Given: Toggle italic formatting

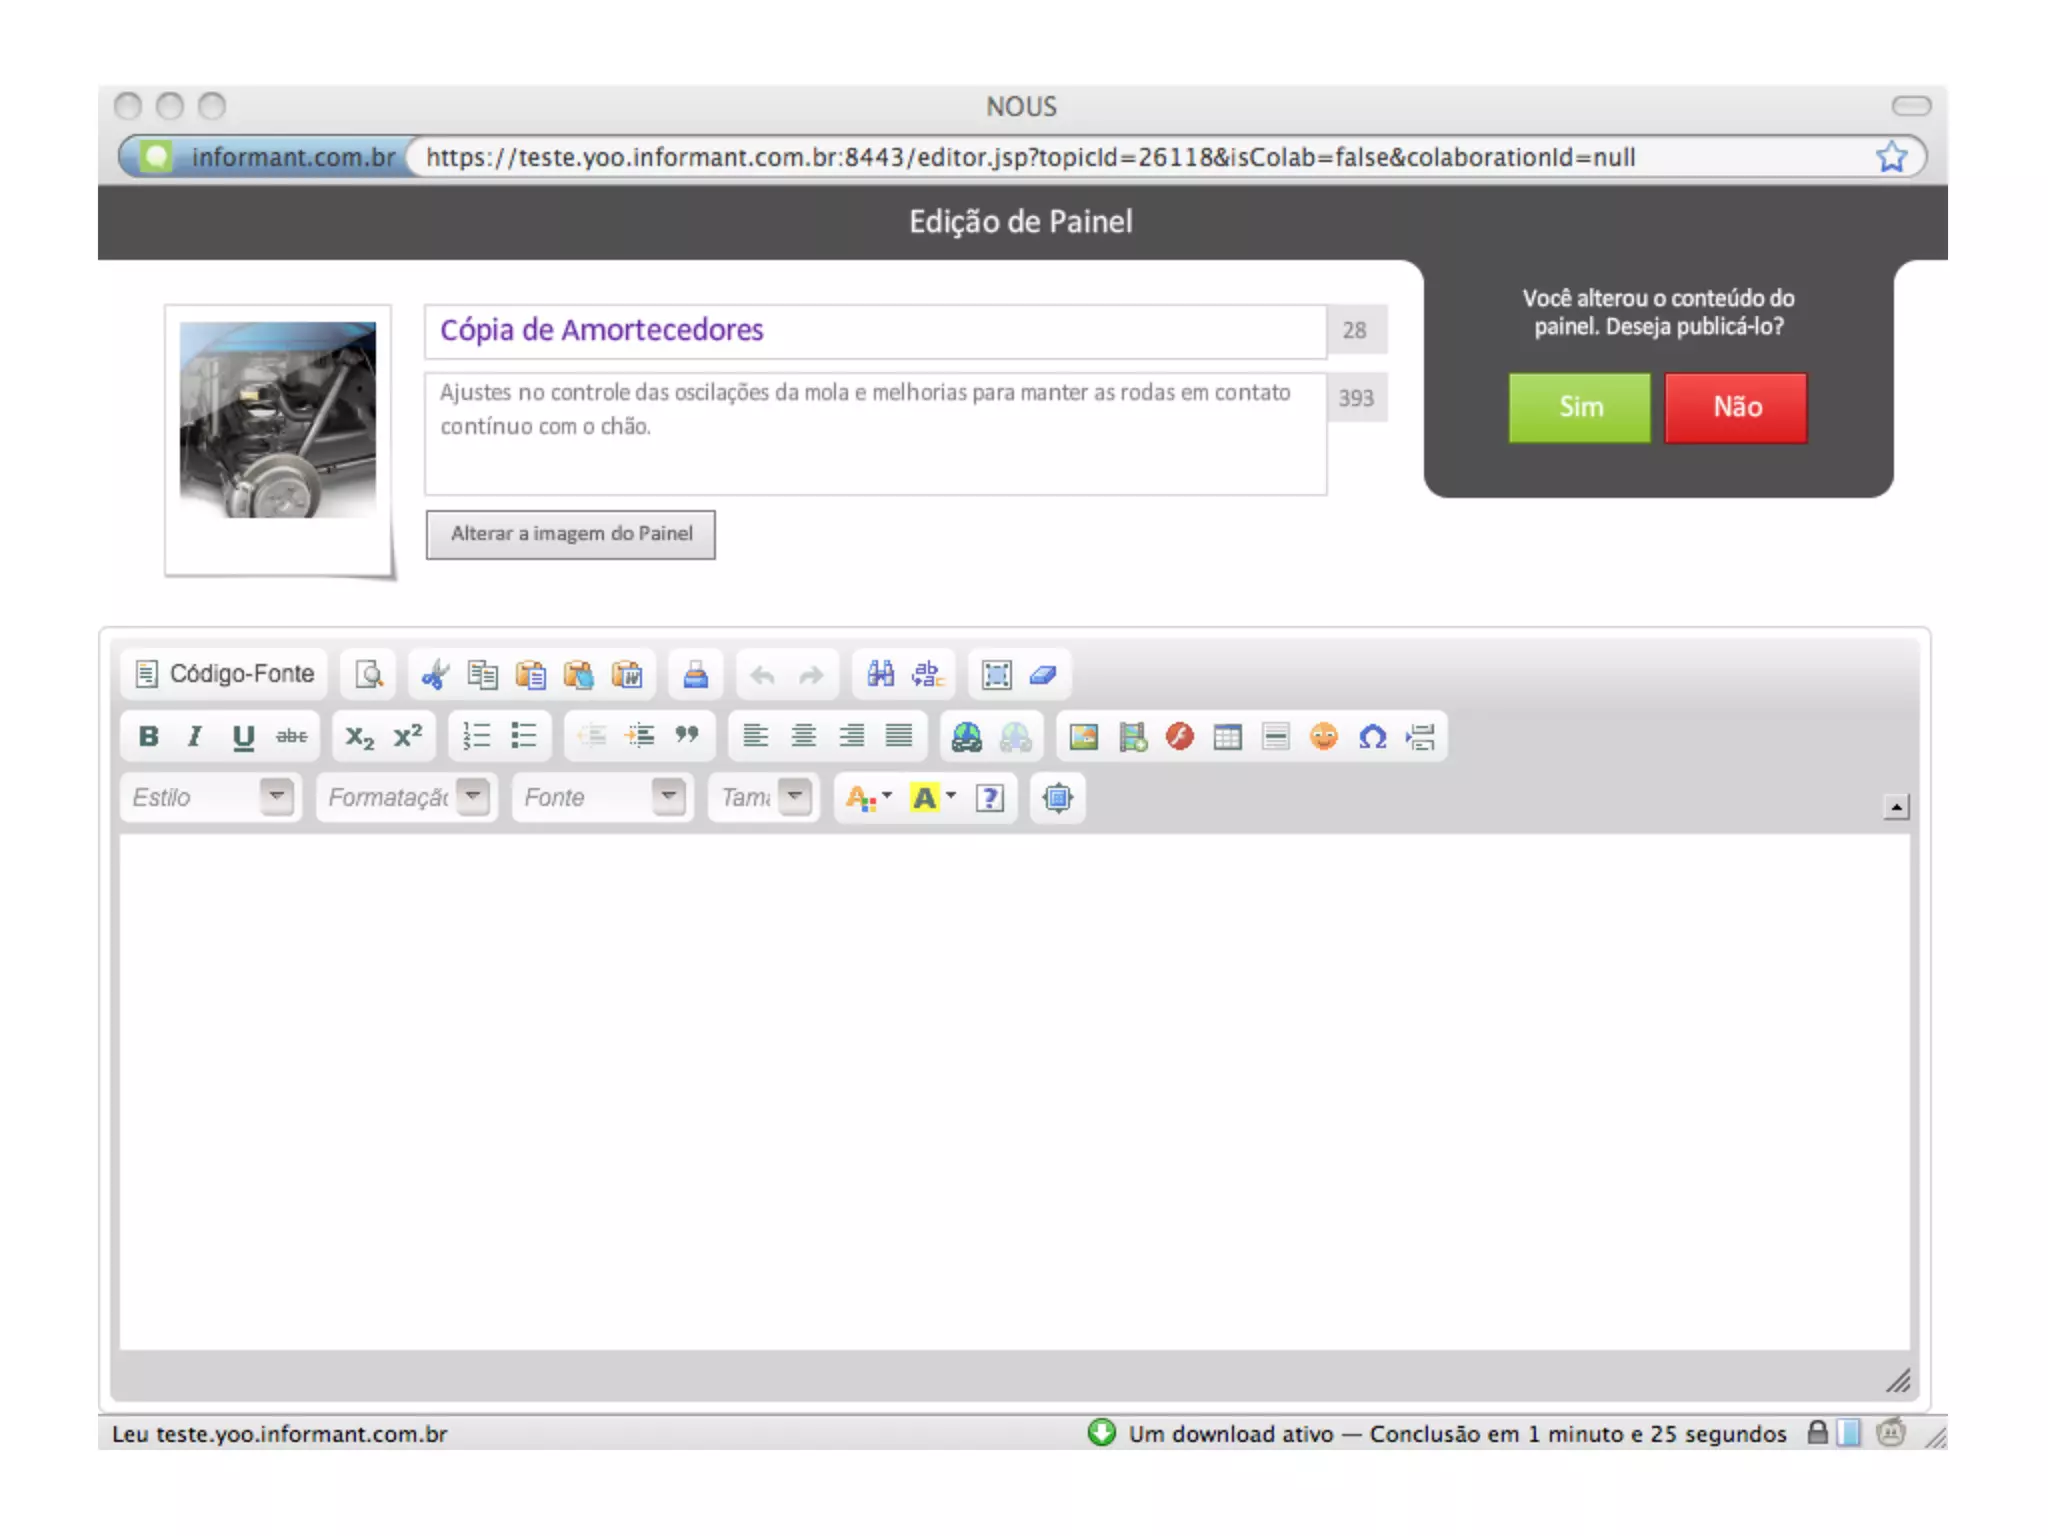Looking at the screenshot, I should [195, 737].
